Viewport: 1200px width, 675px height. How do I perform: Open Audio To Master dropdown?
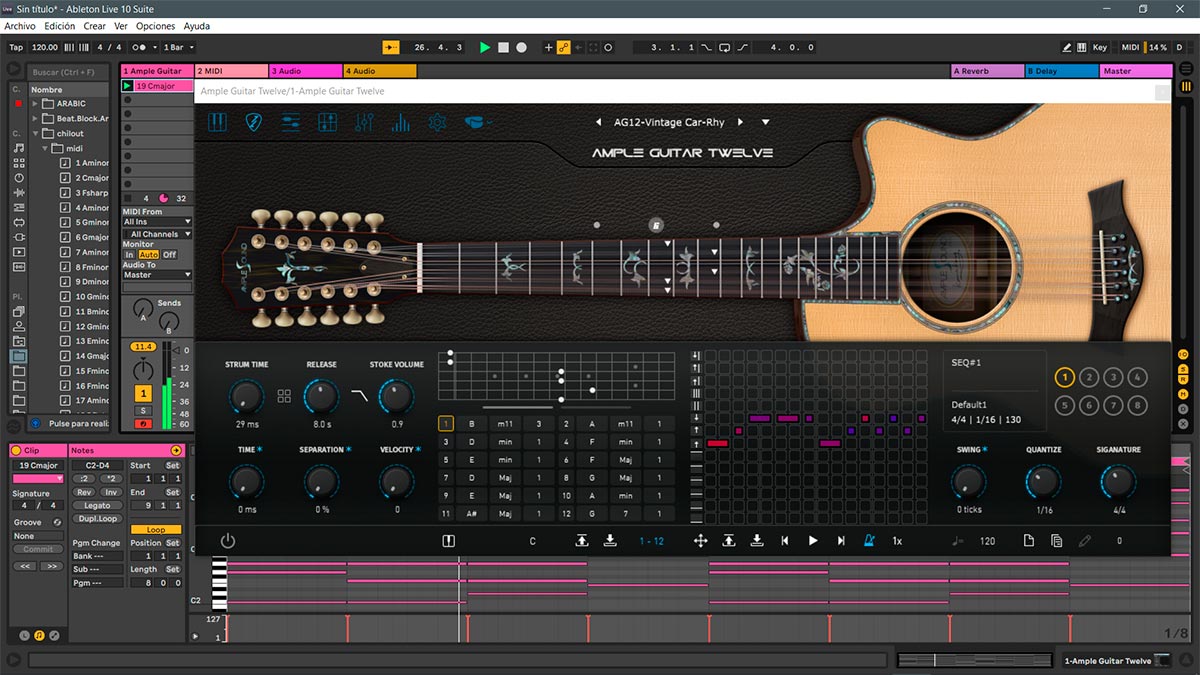coord(157,274)
